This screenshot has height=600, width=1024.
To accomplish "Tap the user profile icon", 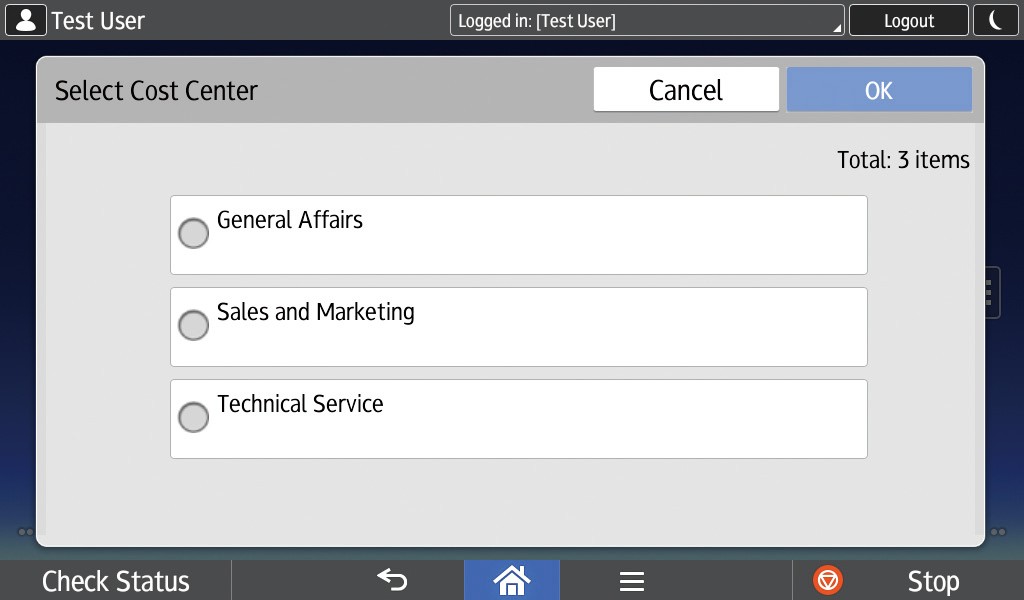I will [x=25, y=20].
